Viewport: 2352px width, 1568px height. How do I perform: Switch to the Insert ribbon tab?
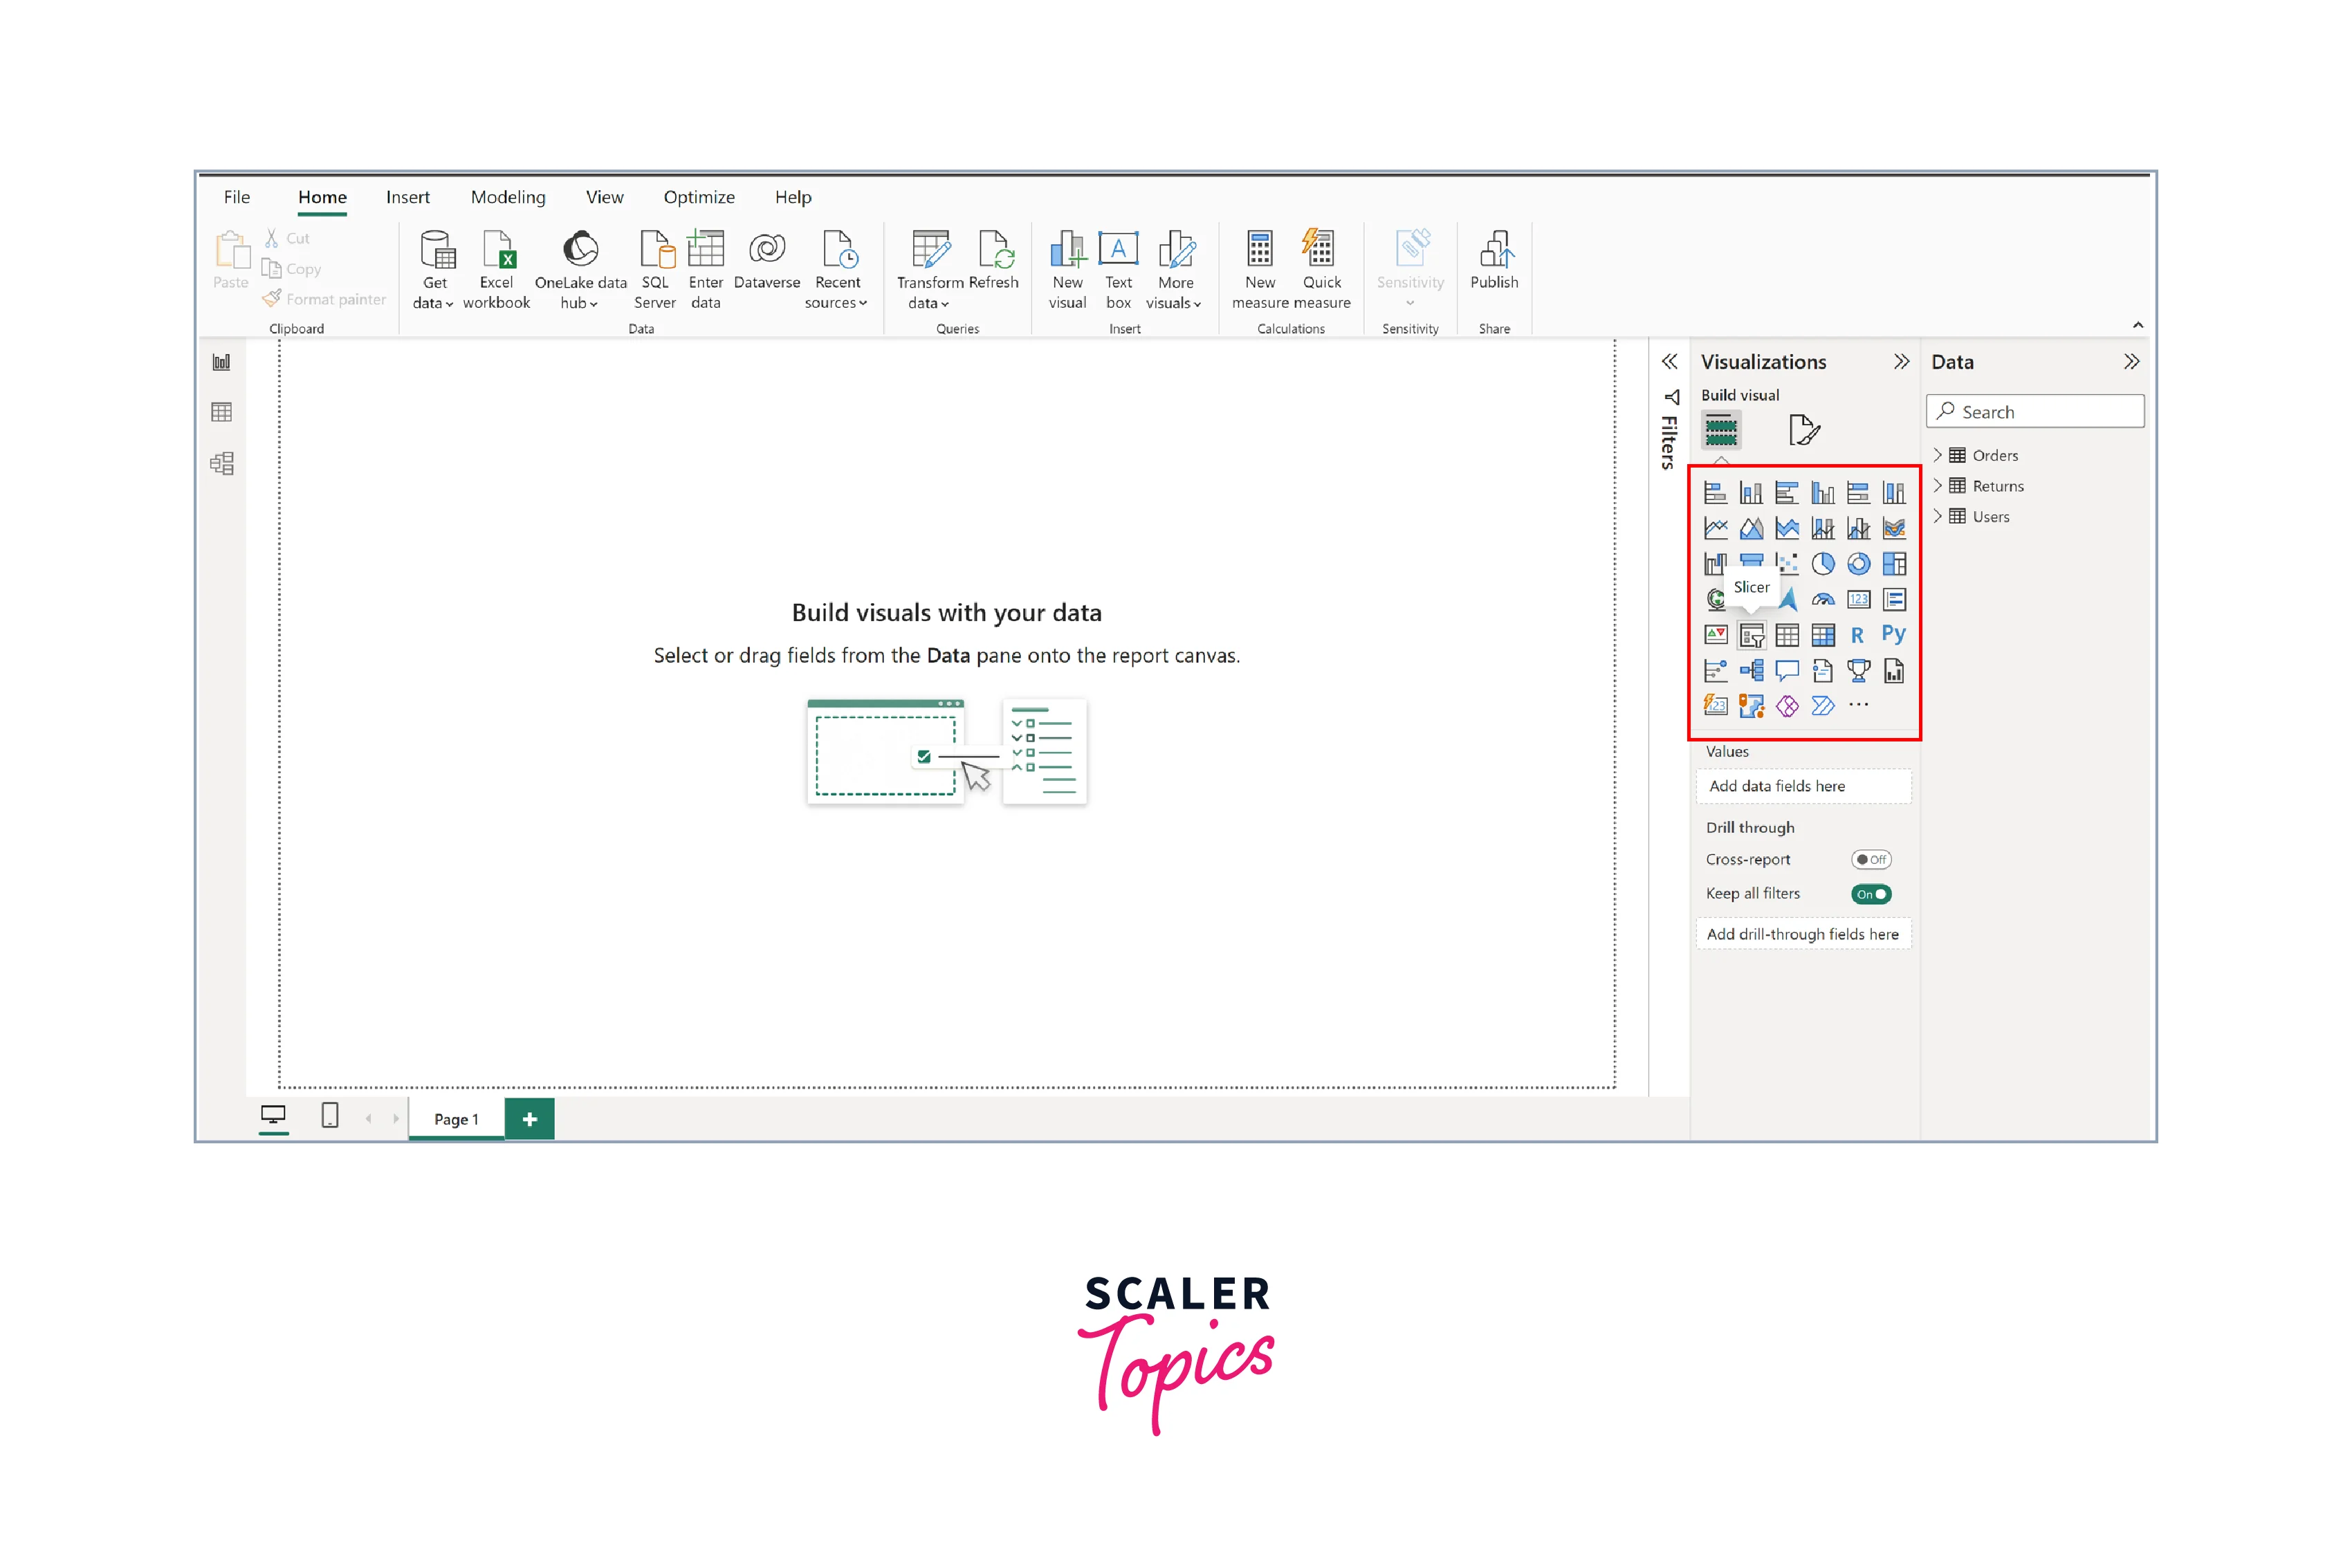[x=407, y=197]
